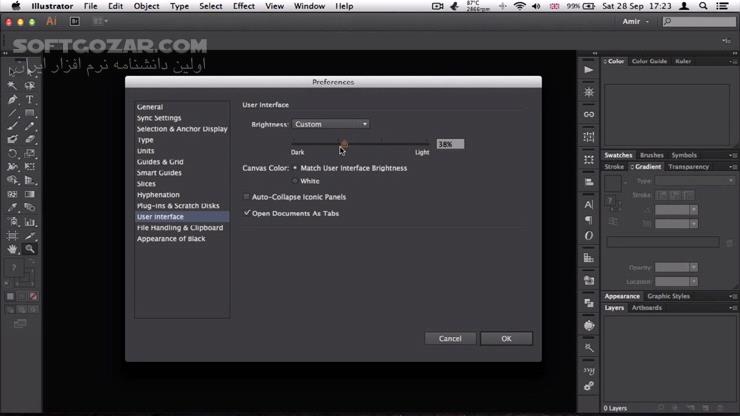Open the Object menu
The width and height of the screenshot is (740, 416).
[x=146, y=6]
